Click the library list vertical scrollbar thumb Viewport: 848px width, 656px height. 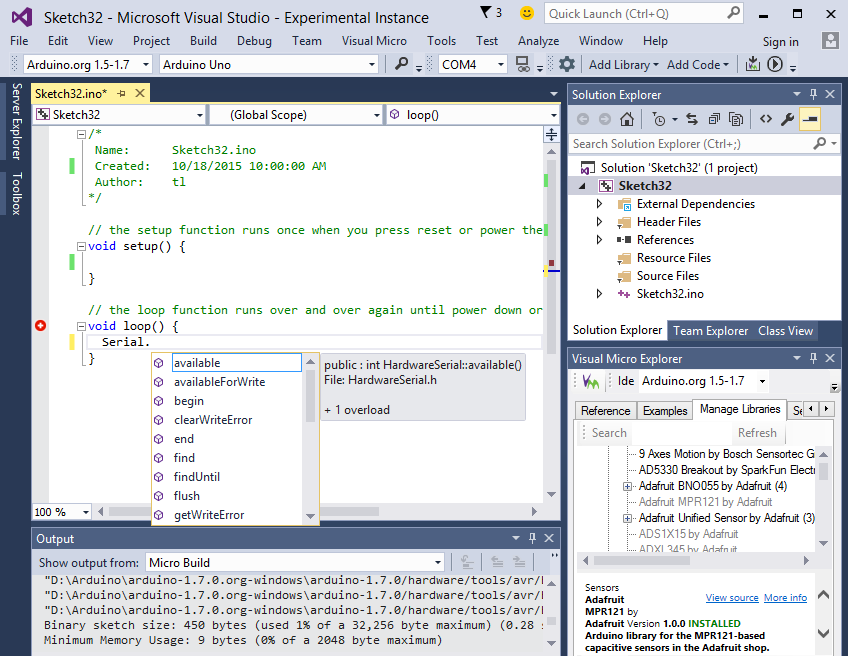(x=824, y=470)
